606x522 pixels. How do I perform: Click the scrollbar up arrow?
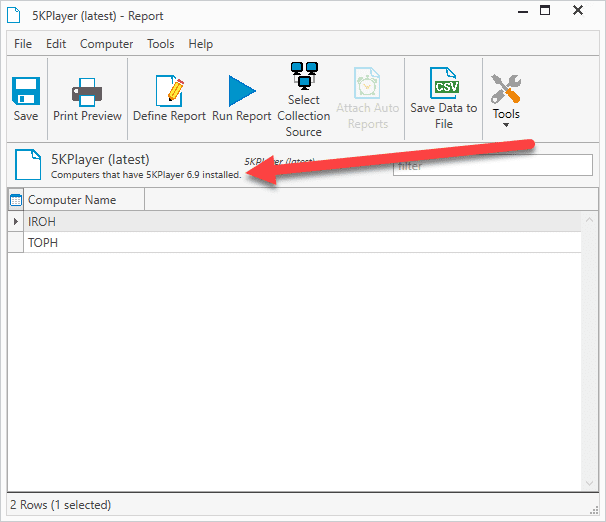pos(589,220)
